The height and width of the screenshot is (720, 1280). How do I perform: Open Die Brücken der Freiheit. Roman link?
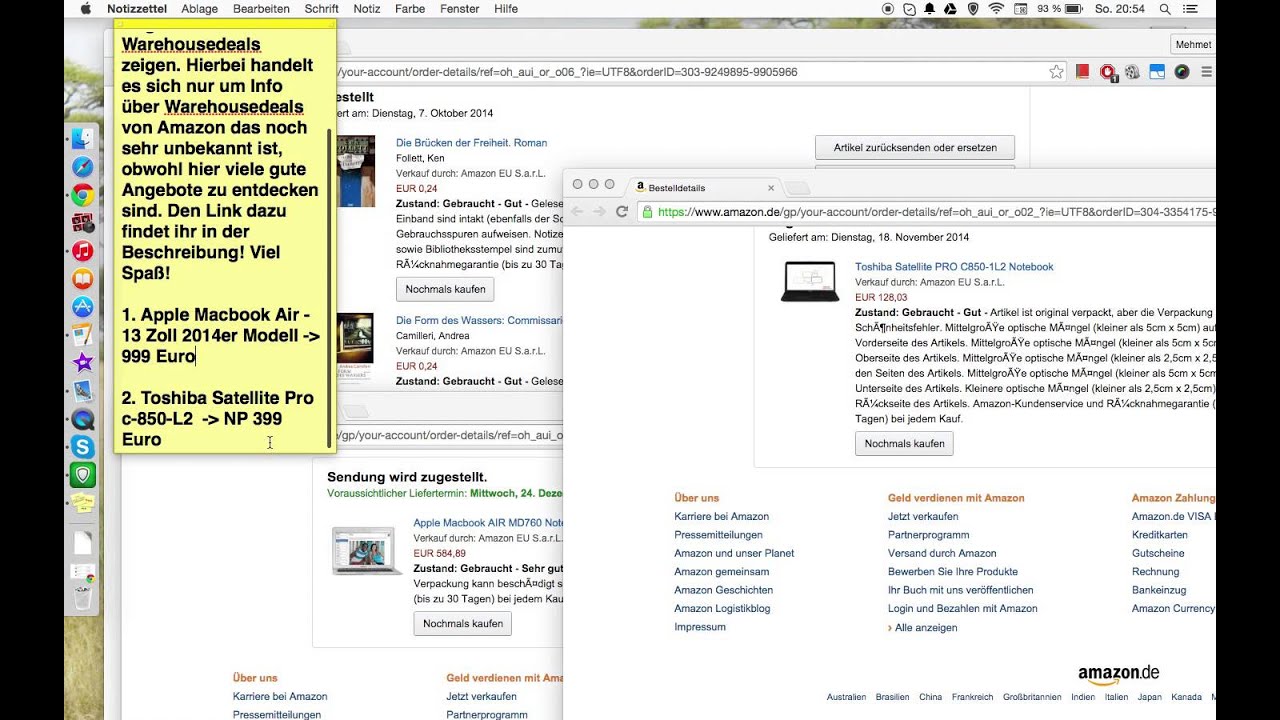(x=471, y=143)
